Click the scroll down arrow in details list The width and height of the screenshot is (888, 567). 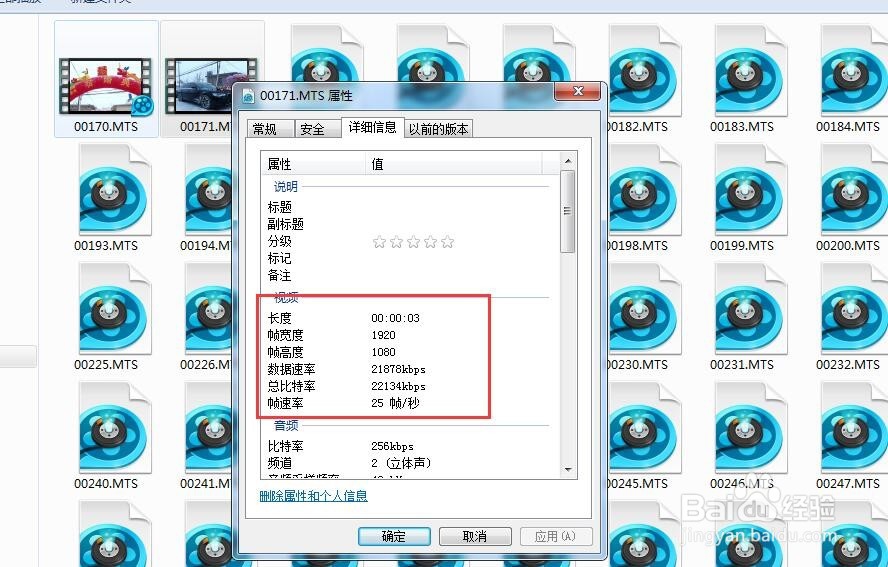pos(568,470)
